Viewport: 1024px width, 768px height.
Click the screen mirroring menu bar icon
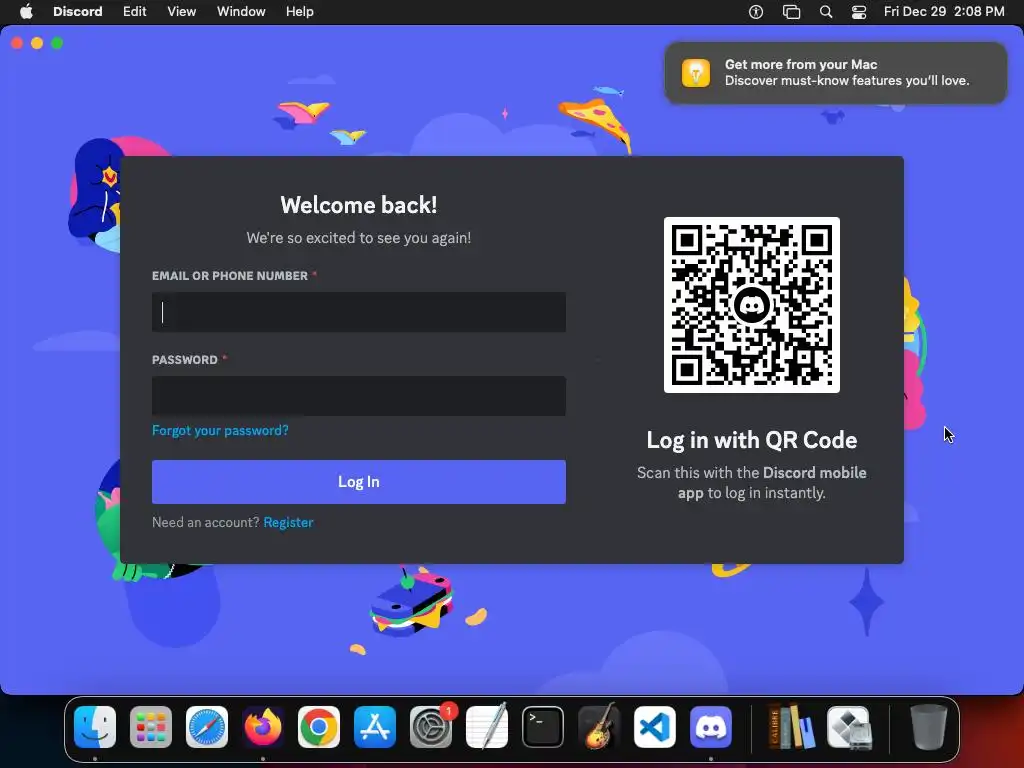click(792, 12)
